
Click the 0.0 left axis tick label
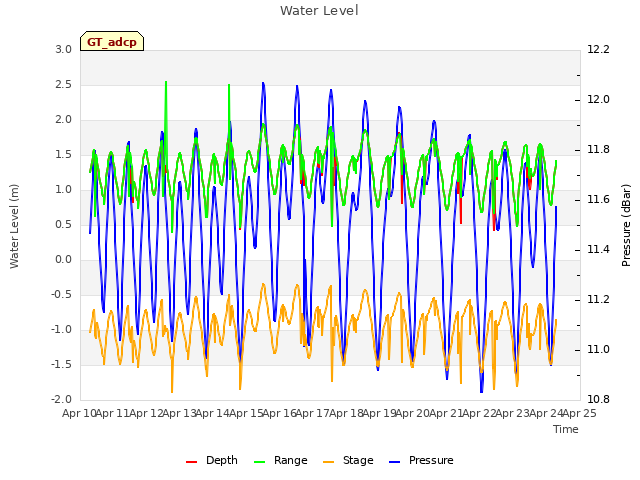64,260
